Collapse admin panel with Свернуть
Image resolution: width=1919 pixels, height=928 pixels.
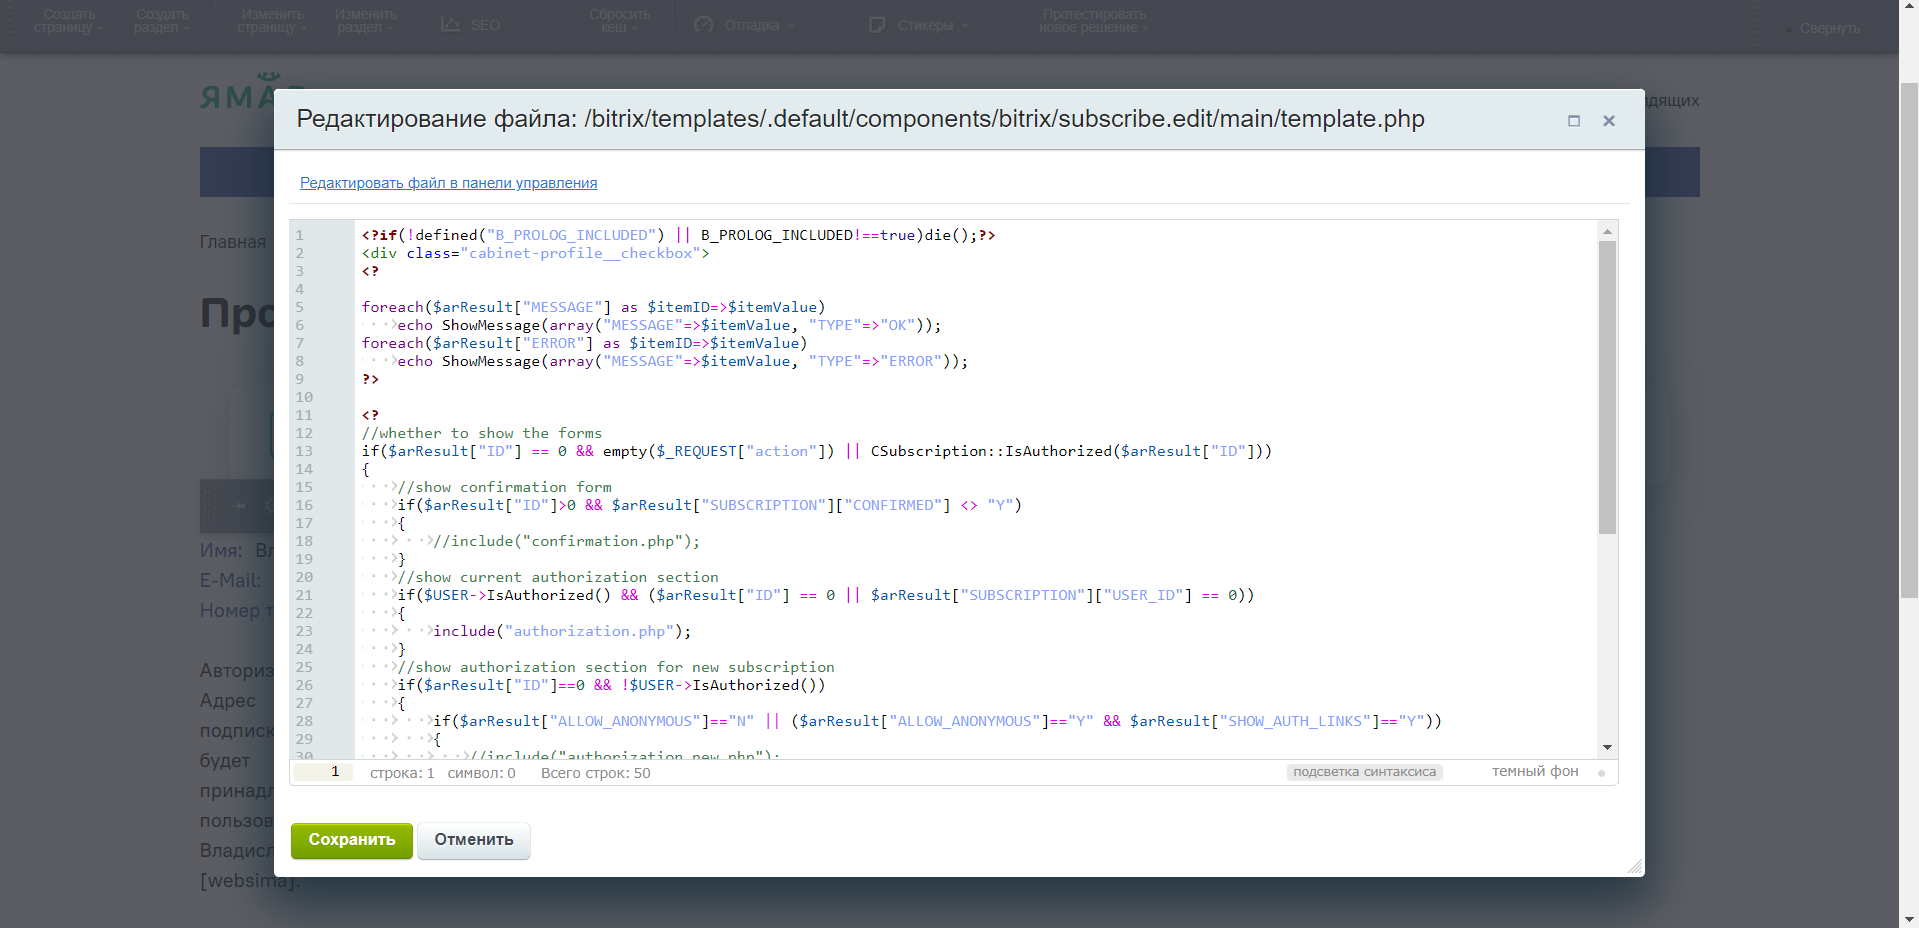(x=1822, y=28)
